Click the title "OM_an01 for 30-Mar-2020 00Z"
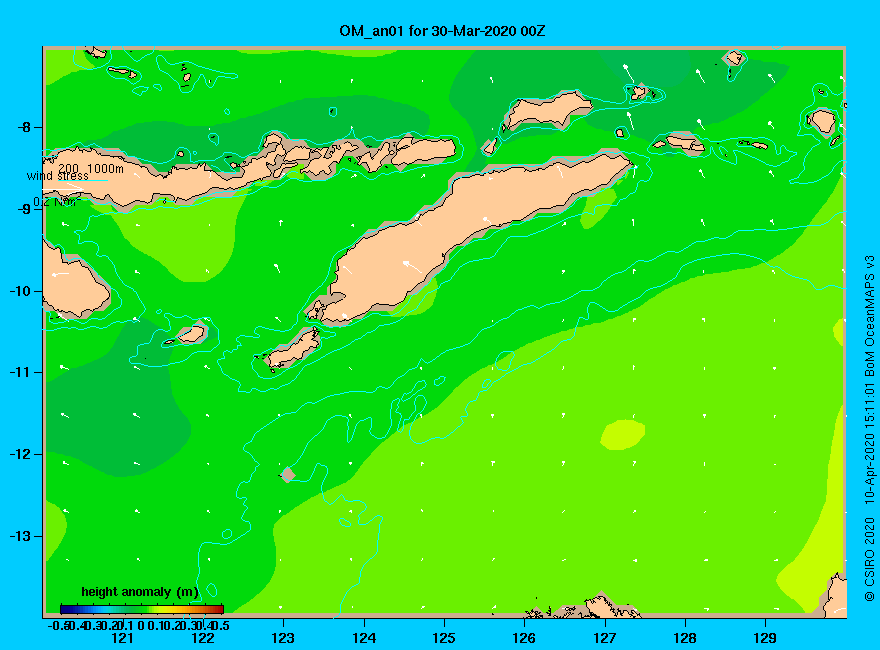 [442, 31]
